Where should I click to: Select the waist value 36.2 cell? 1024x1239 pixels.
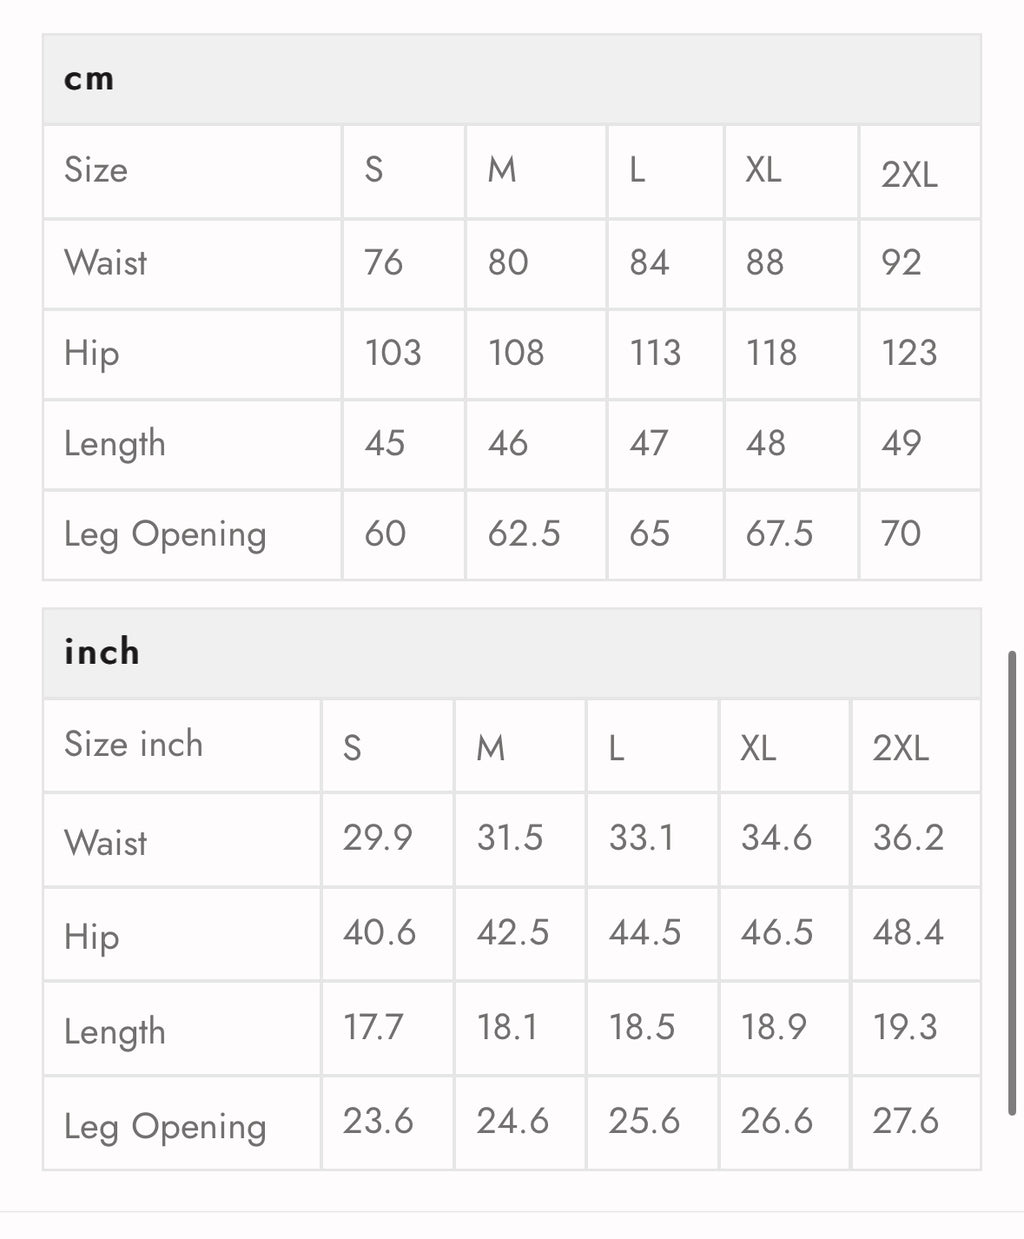(x=908, y=838)
